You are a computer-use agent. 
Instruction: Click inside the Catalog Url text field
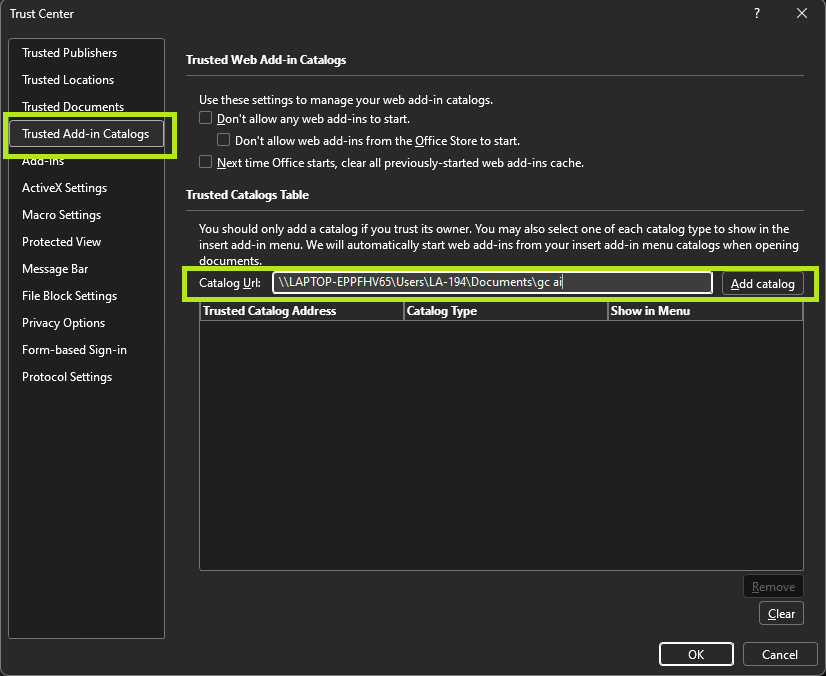[492, 283]
